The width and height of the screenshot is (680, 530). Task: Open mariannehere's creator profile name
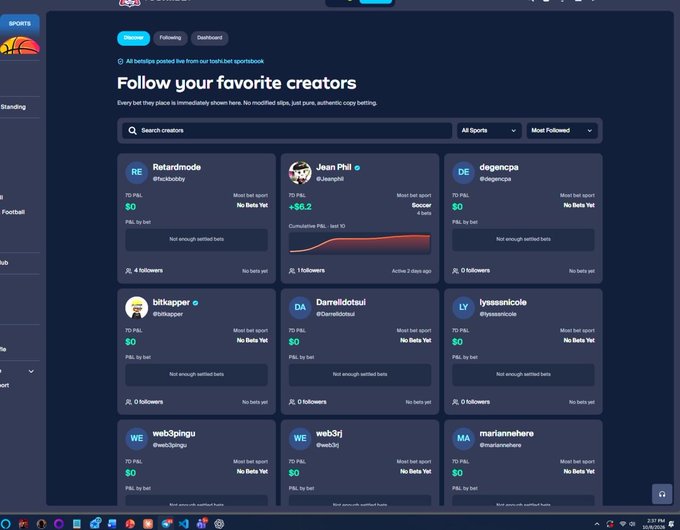(x=507, y=433)
